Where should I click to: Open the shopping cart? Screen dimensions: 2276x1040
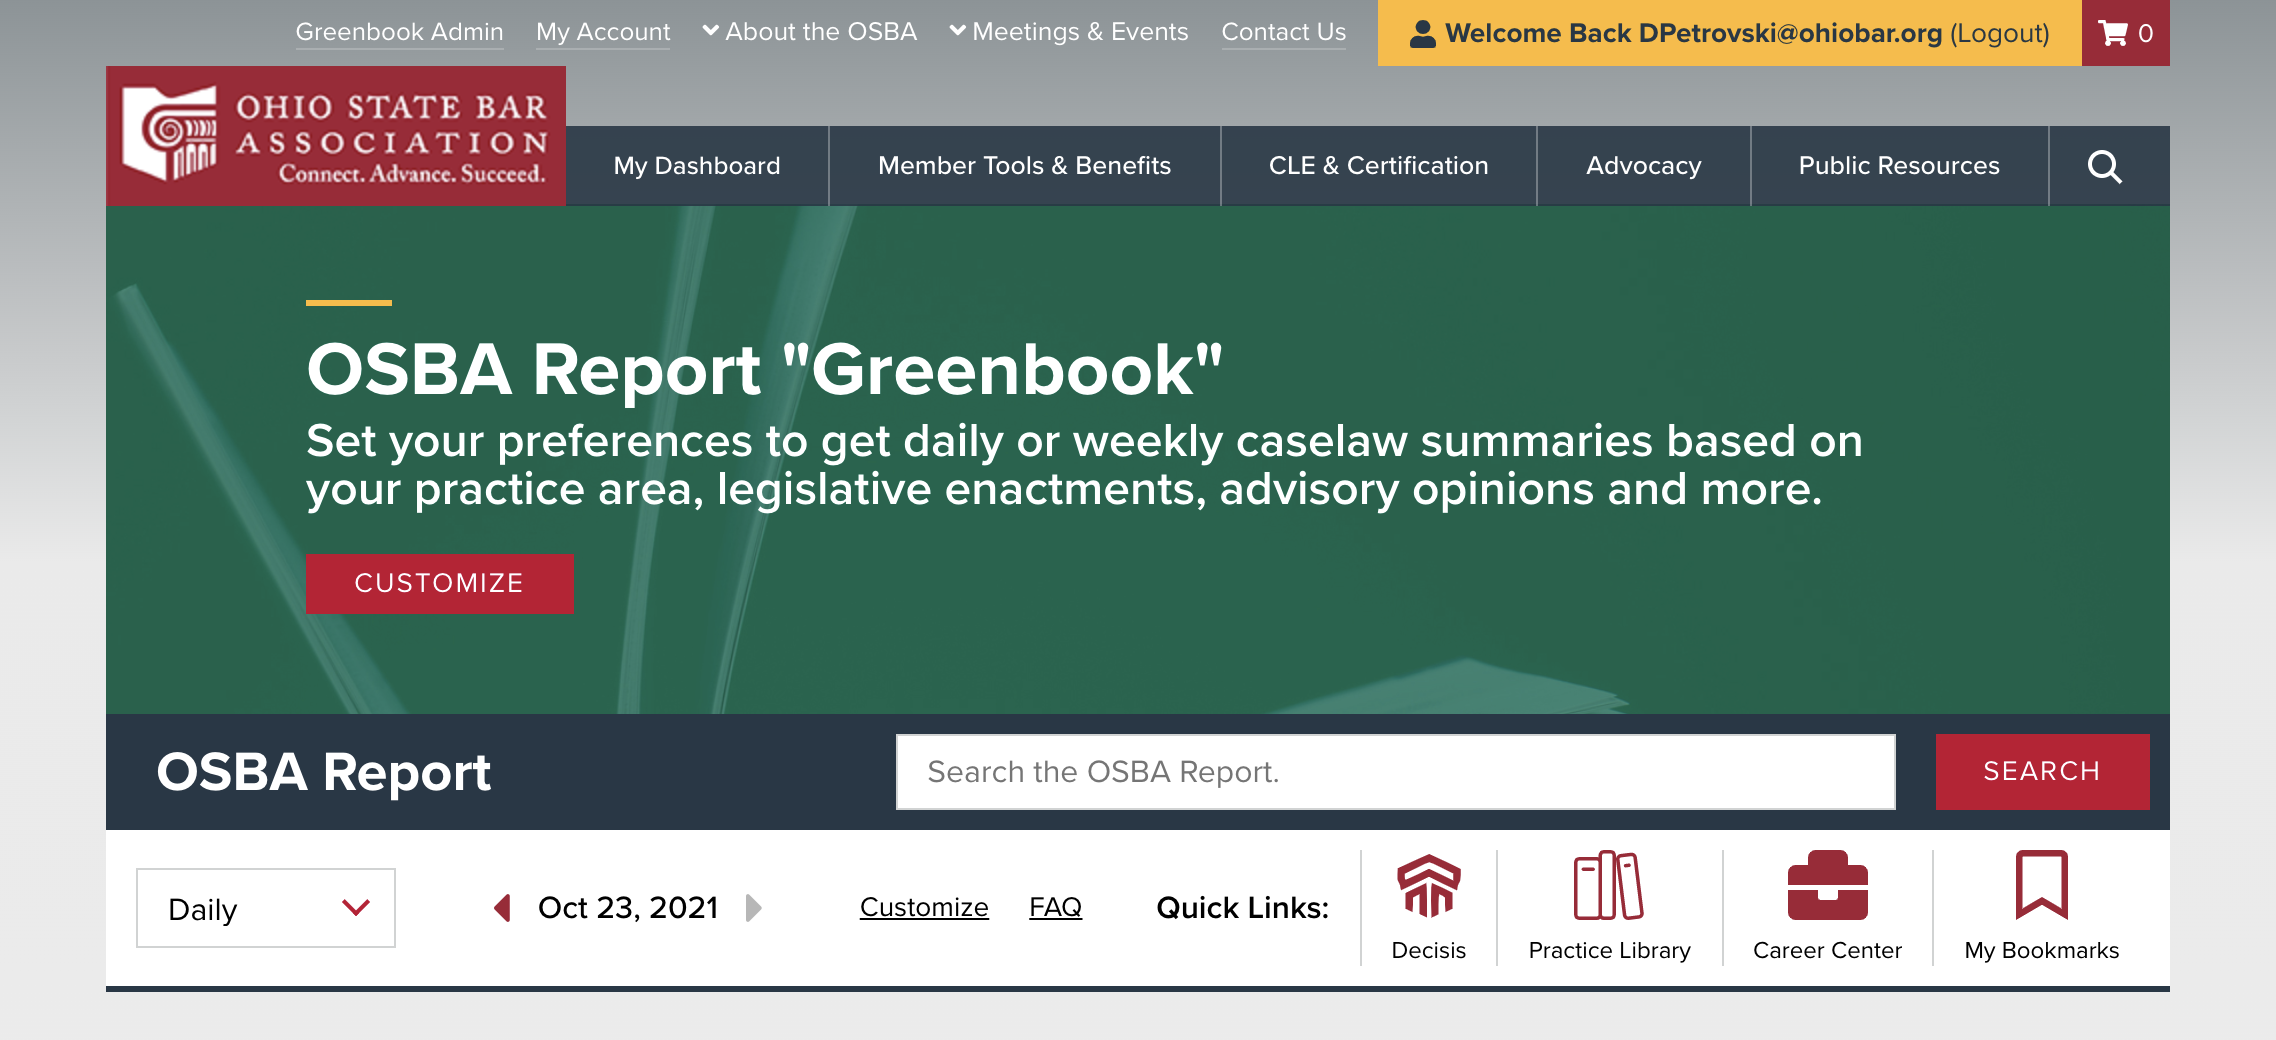(x=2122, y=32)
